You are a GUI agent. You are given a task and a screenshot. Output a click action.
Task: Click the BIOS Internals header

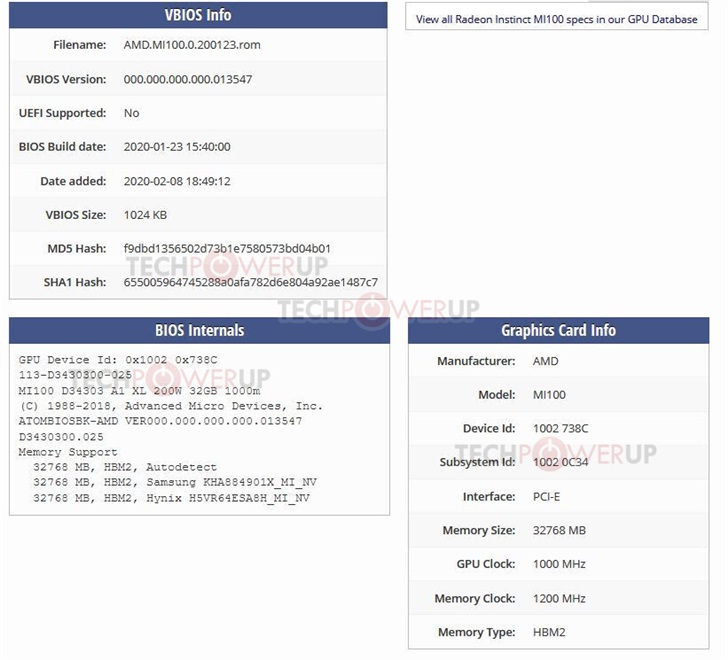pyautogui.click(x=200, y=330)
